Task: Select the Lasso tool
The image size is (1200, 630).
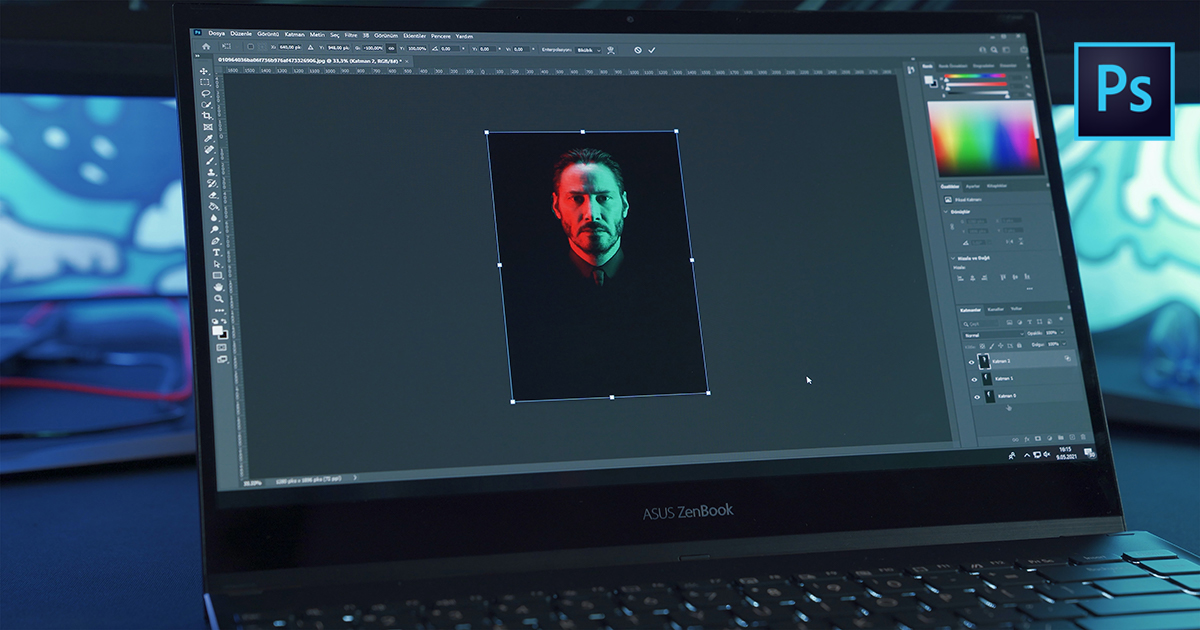Action: coord(206,93)
